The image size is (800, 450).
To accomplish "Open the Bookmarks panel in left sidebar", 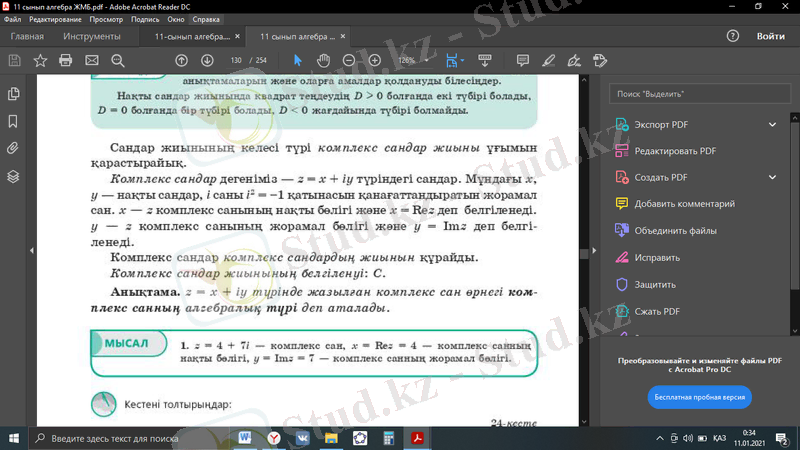I will (x=13, y=121).
